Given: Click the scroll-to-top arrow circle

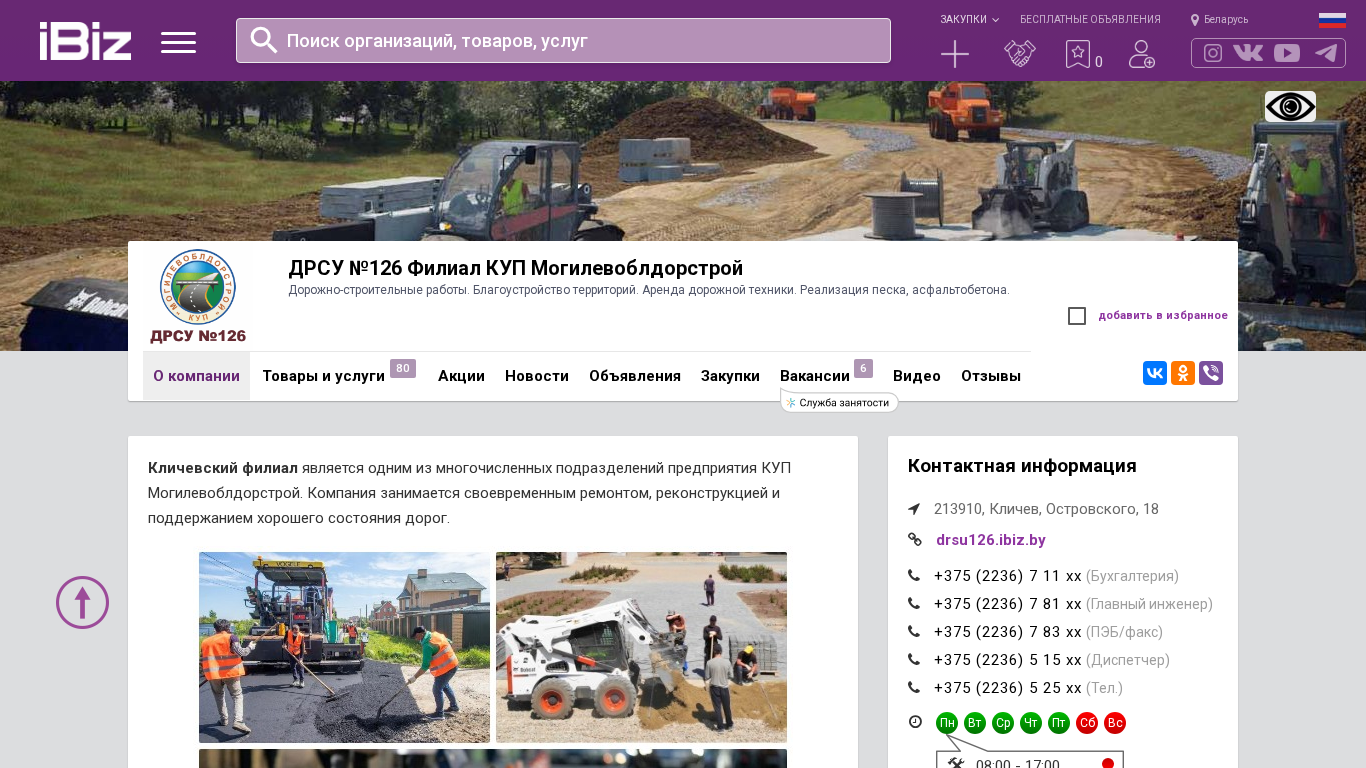Looking at the screenshot, I should pyautogui.click(x=82, y=602).
